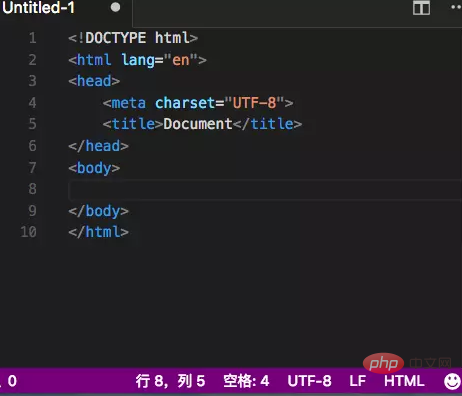Click the opening body tag on line 7
Image resolution: width=462 pixels, height=396 pixels.
click(94, 168)
